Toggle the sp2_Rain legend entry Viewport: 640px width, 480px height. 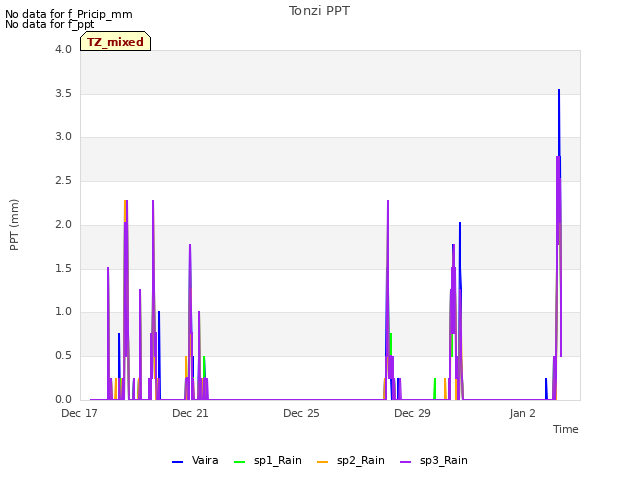[351, 461]
